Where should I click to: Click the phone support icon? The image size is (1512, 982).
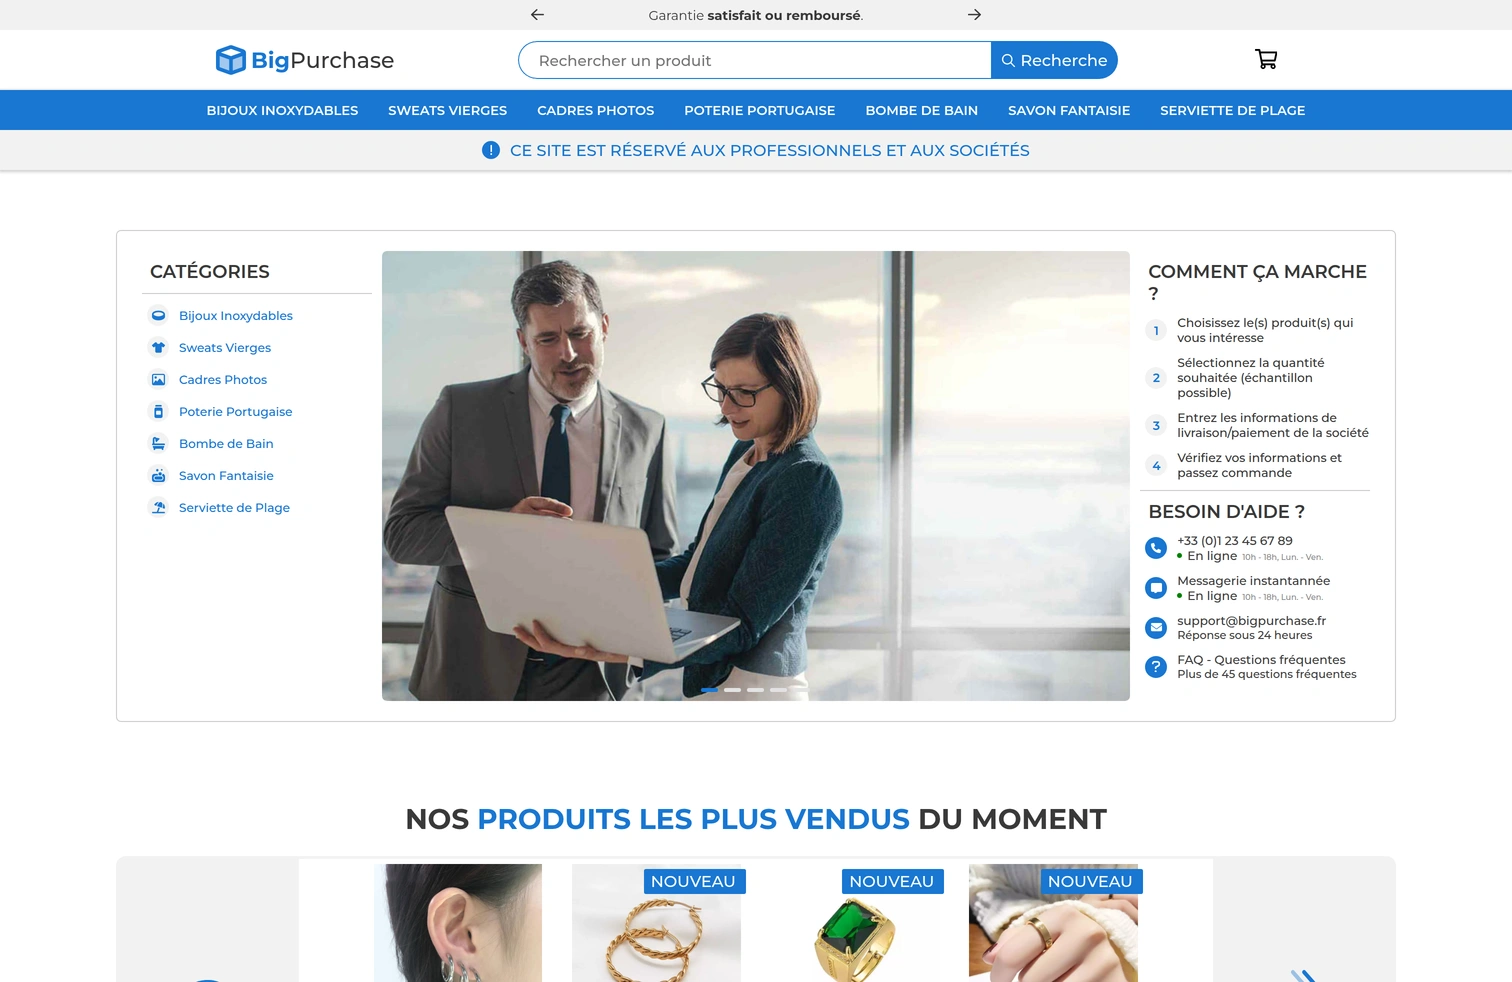click(1156, 548)
